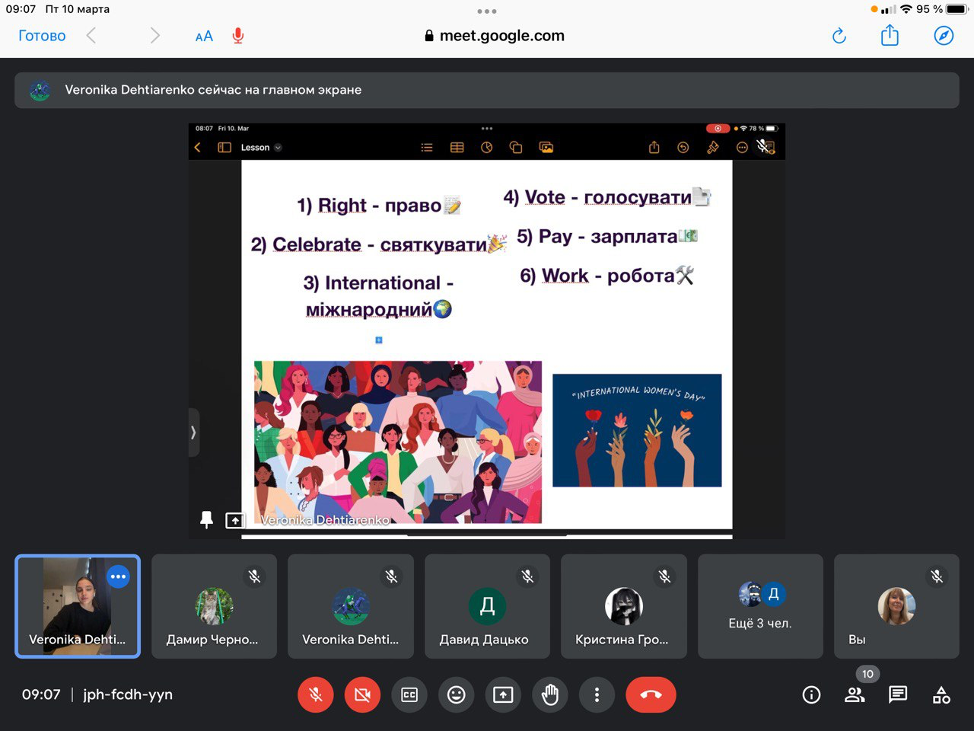Open options on Veronika's video tile
This screenshot has width=974, height=731.
(118, 577)
